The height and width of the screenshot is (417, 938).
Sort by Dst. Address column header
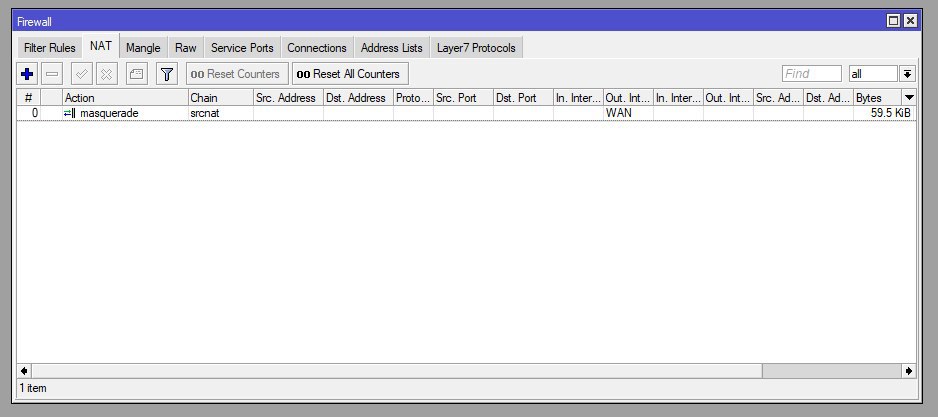click(x=358, y=98)
